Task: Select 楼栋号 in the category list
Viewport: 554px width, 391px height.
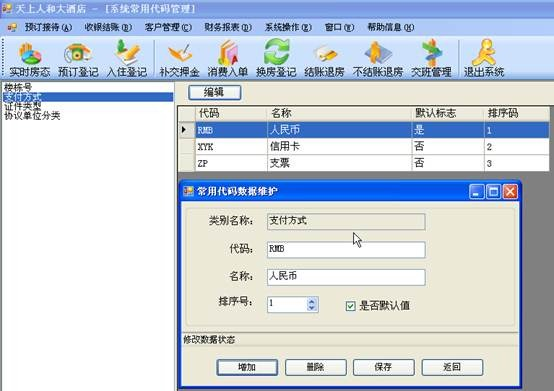Action: (88, 87)
